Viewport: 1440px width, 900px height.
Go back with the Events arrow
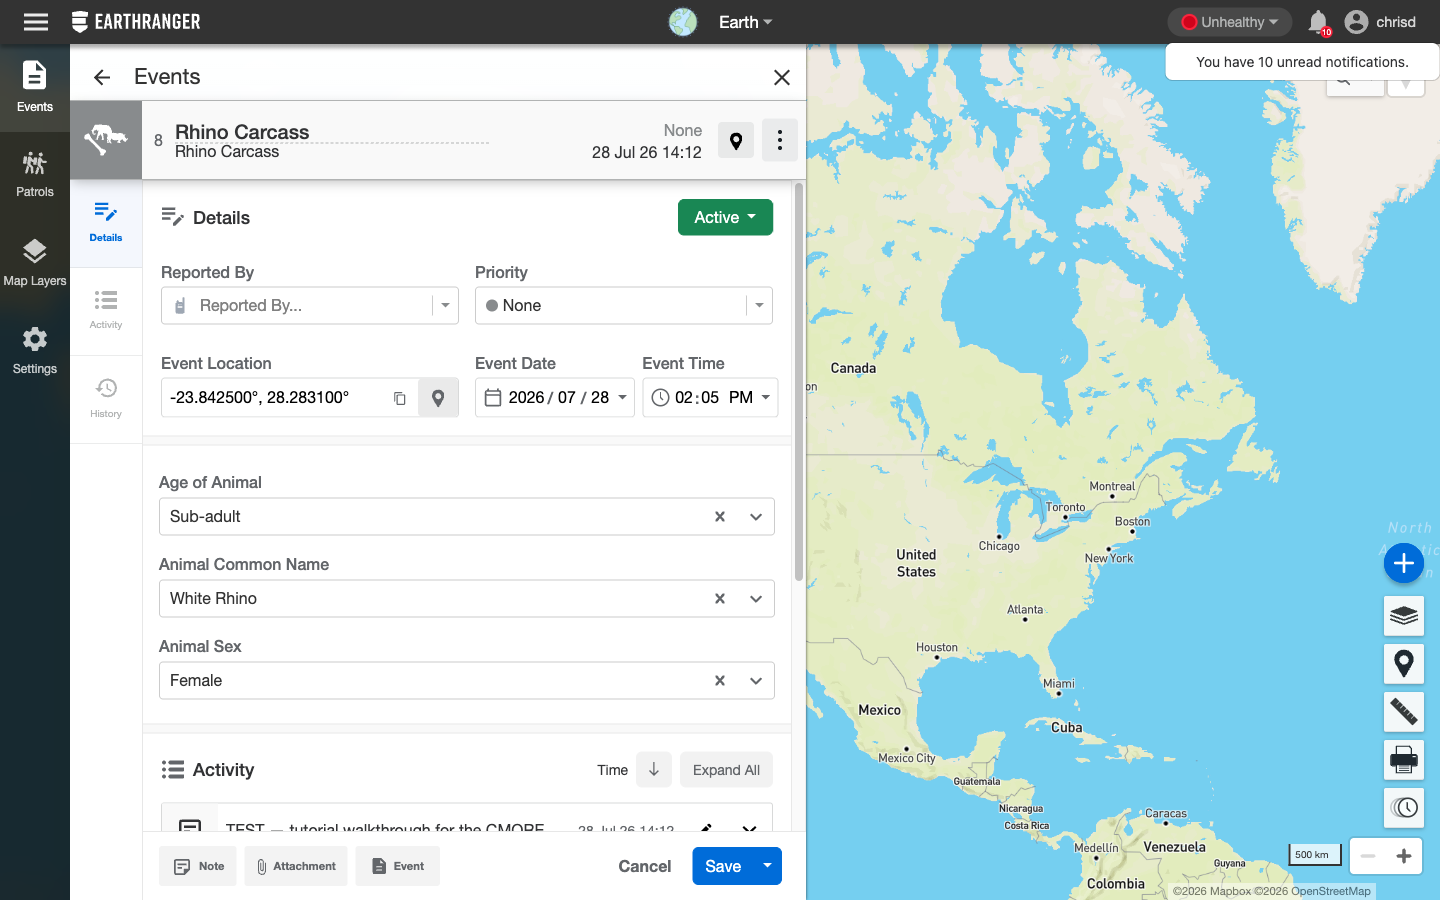(x=102, y=77)
